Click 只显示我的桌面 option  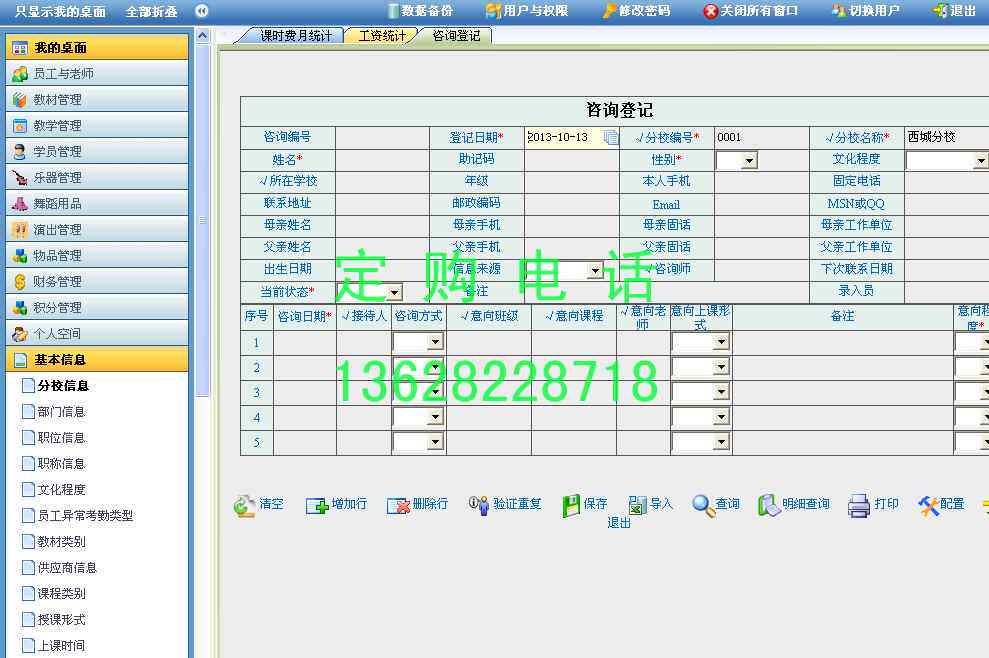61,11
